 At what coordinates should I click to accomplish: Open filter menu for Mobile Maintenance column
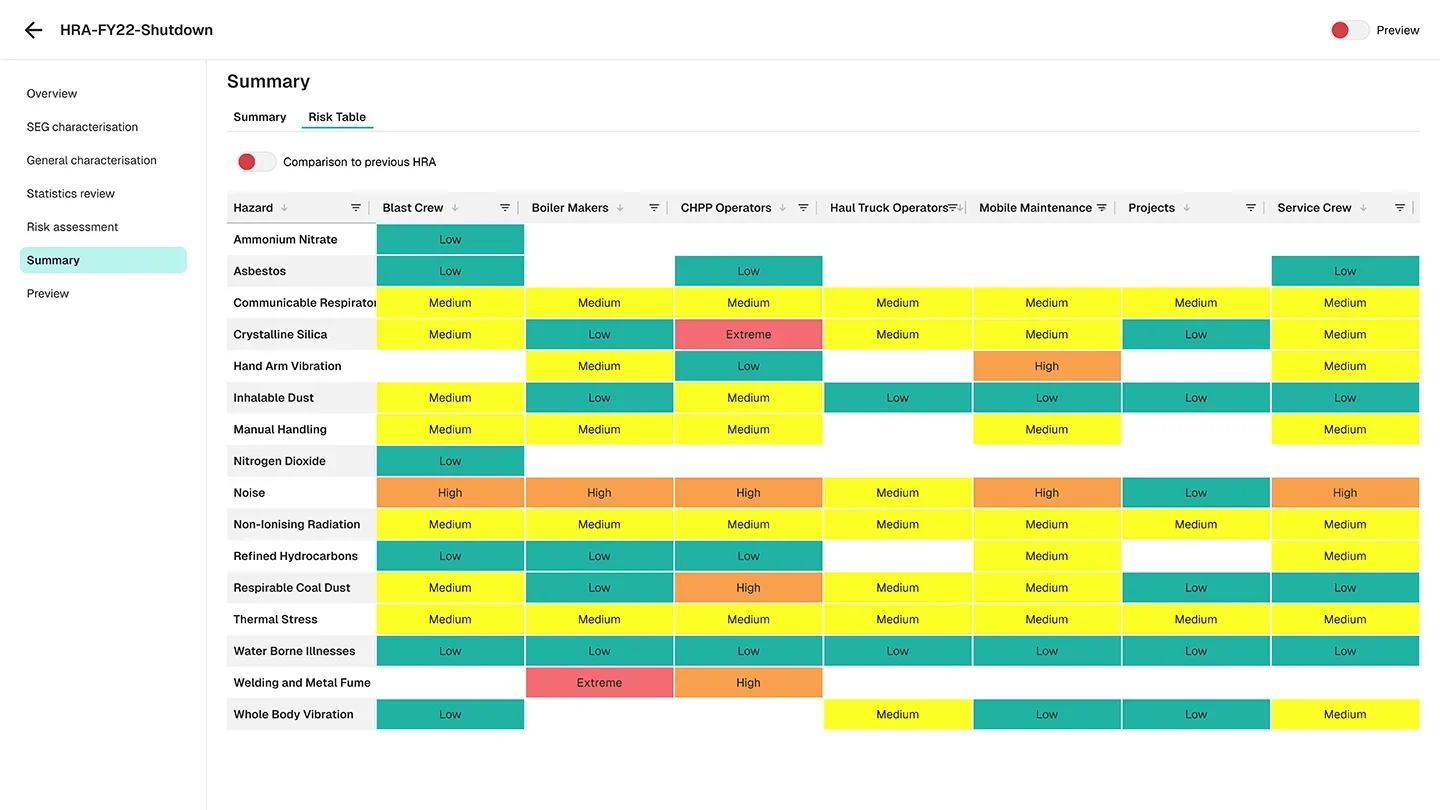click(1102, 208)
